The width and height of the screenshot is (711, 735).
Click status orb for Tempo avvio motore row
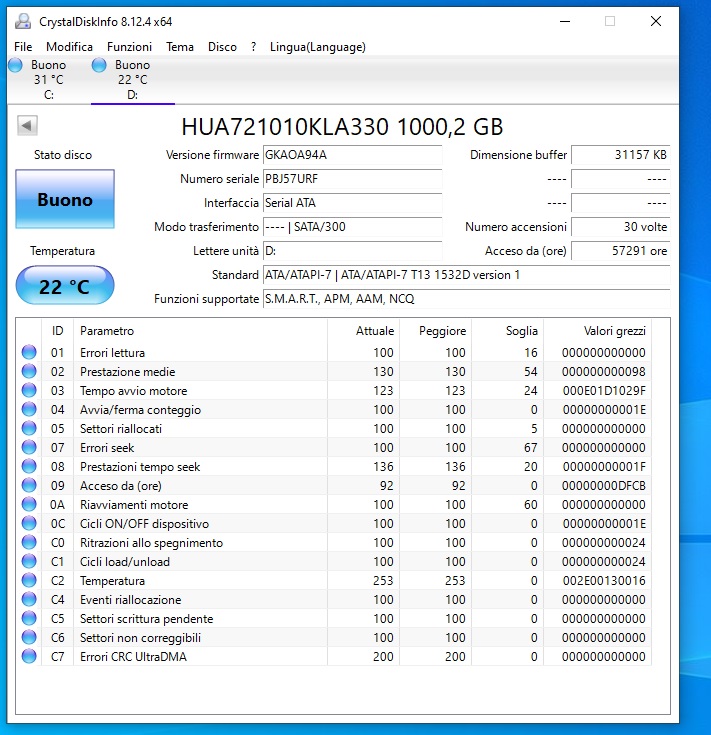click(x=29, y=390)
